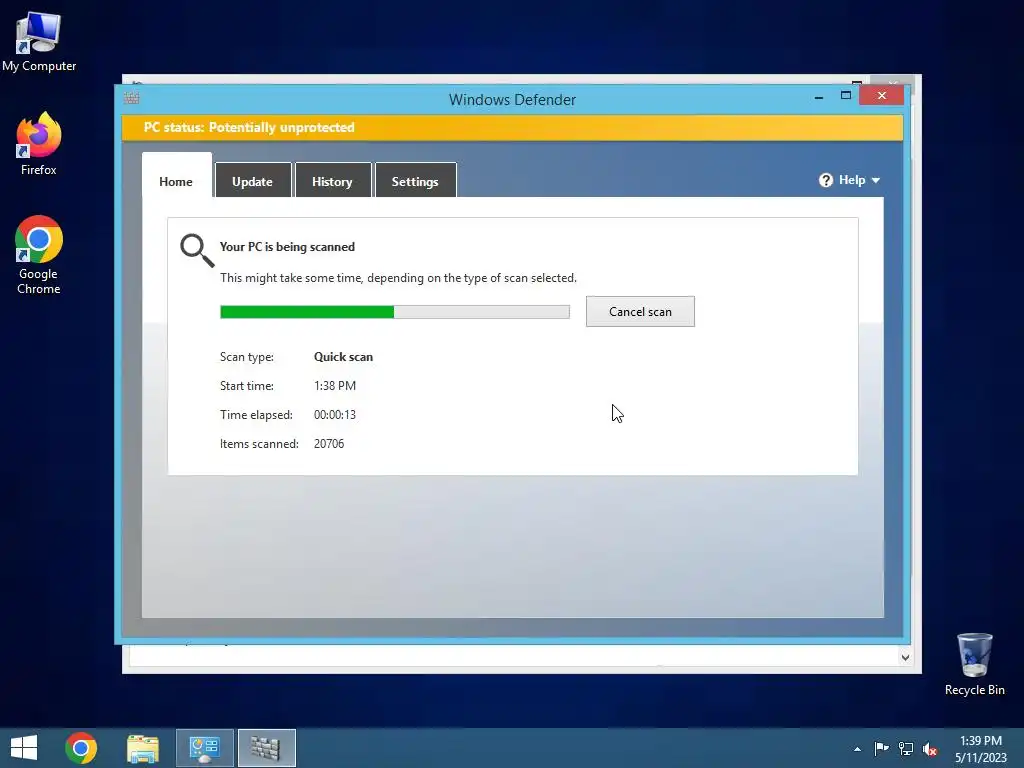Click the items scanned count 20706

tap(329, 443)
